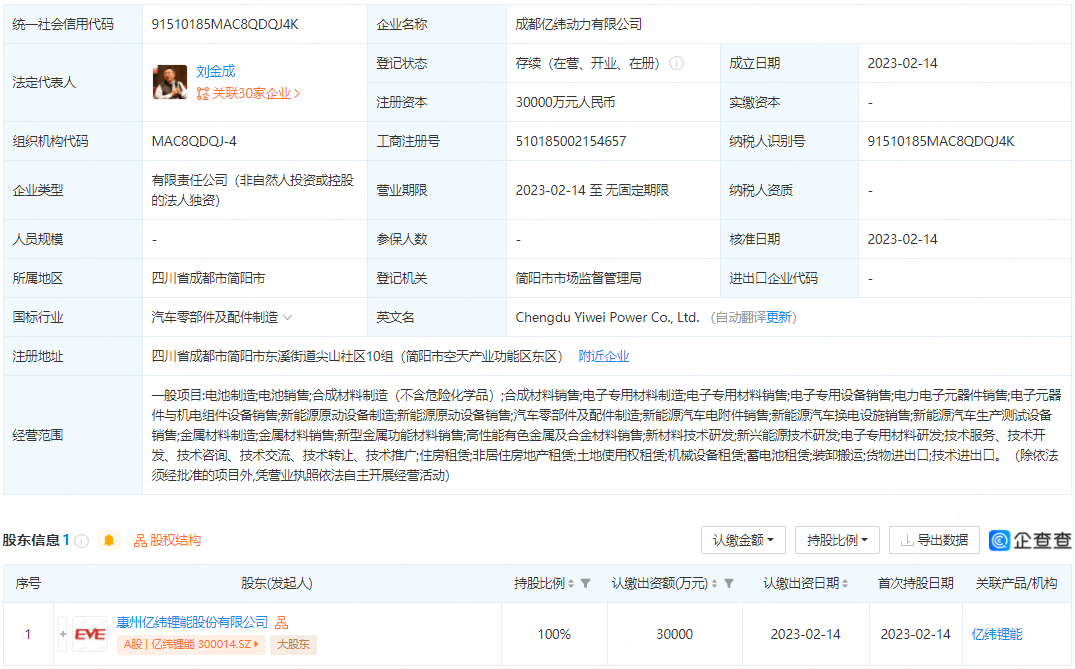Open the 持股比例 dropdown above the table
The width and height of the screenshot is (1075, 669).
pyautogui.click(x=836, y=540)
